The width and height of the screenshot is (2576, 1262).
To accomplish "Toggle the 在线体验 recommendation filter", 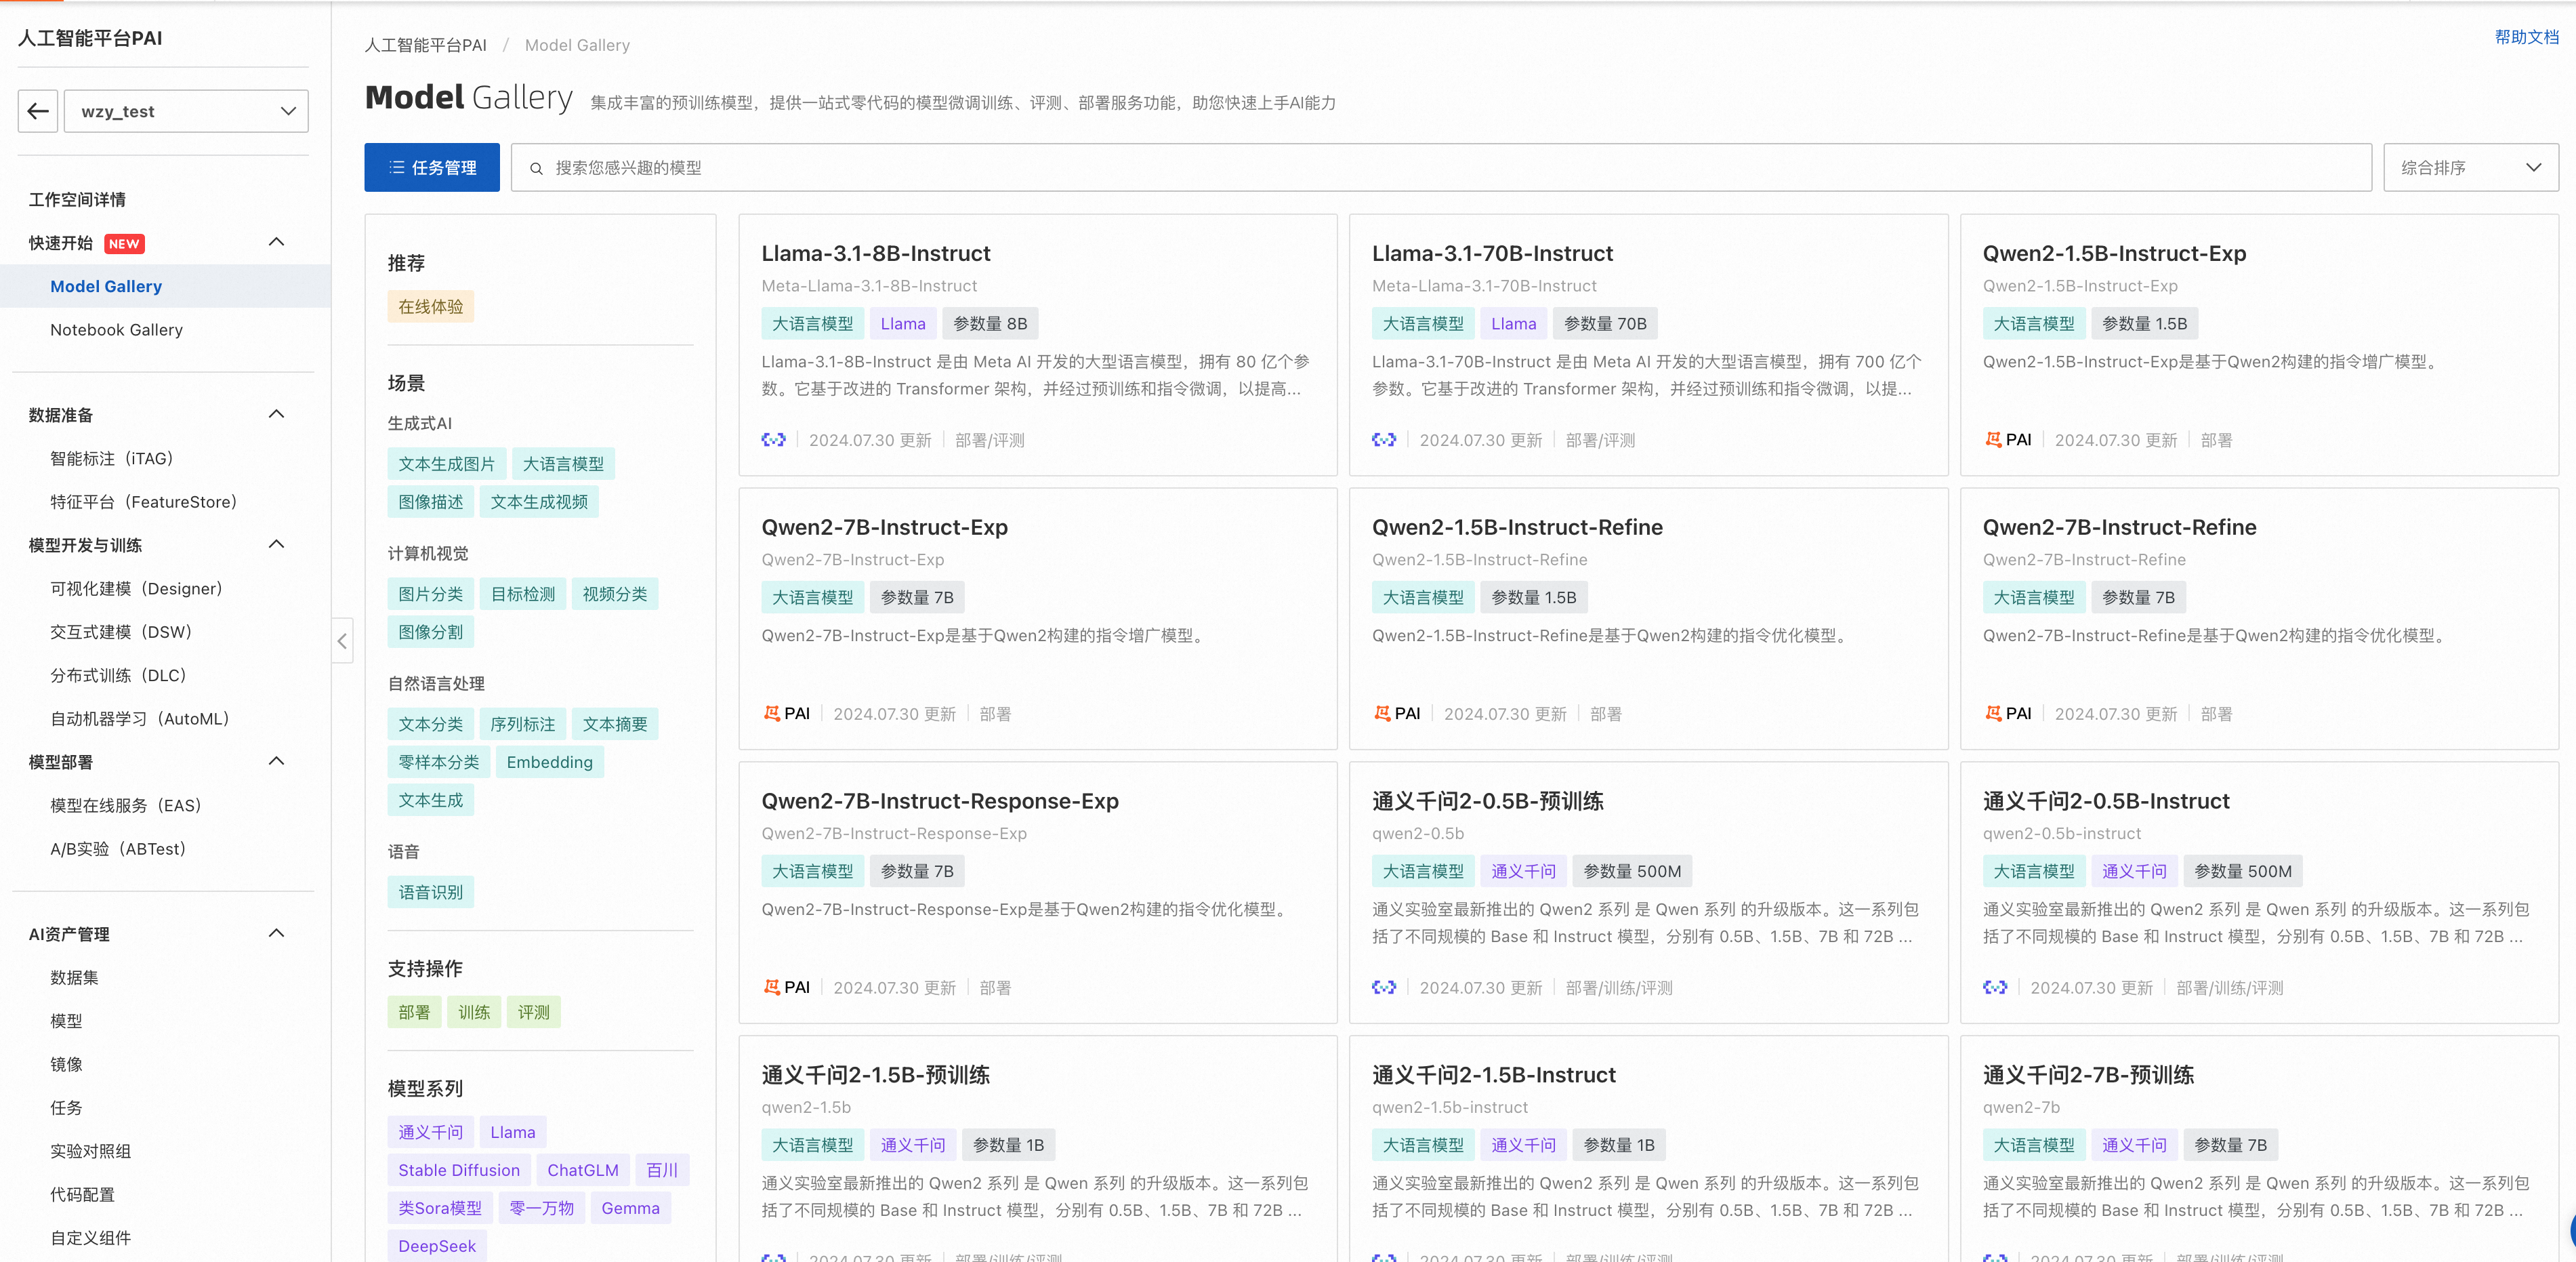I will pos(430,307).
